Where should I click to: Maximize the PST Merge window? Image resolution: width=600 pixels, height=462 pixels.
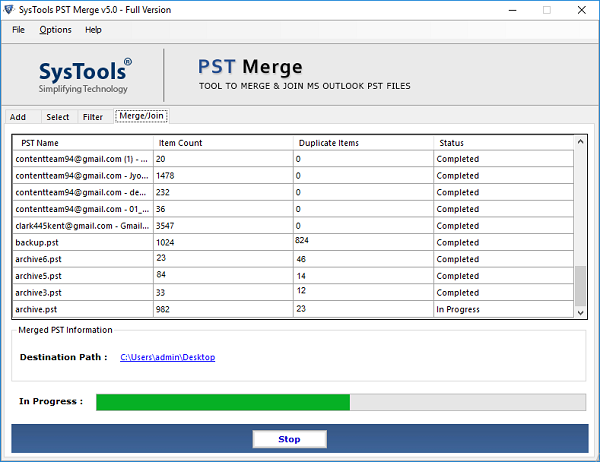pyautogui.click(x=546, y=10)
